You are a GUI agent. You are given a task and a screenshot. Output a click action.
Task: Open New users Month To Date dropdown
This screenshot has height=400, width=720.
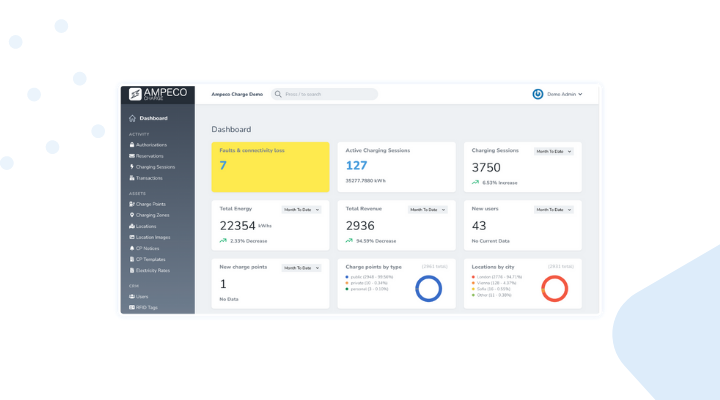(x=553, y=210)
